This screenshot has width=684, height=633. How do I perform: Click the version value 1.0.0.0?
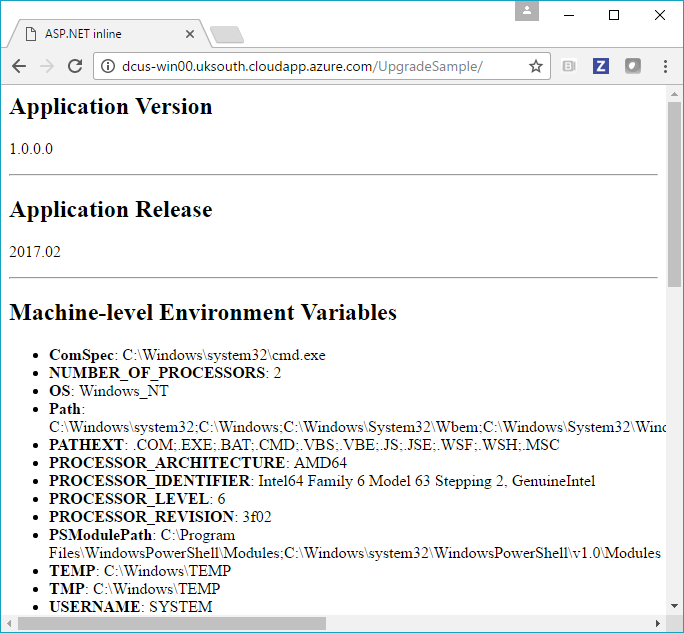[x=31, y=149]
